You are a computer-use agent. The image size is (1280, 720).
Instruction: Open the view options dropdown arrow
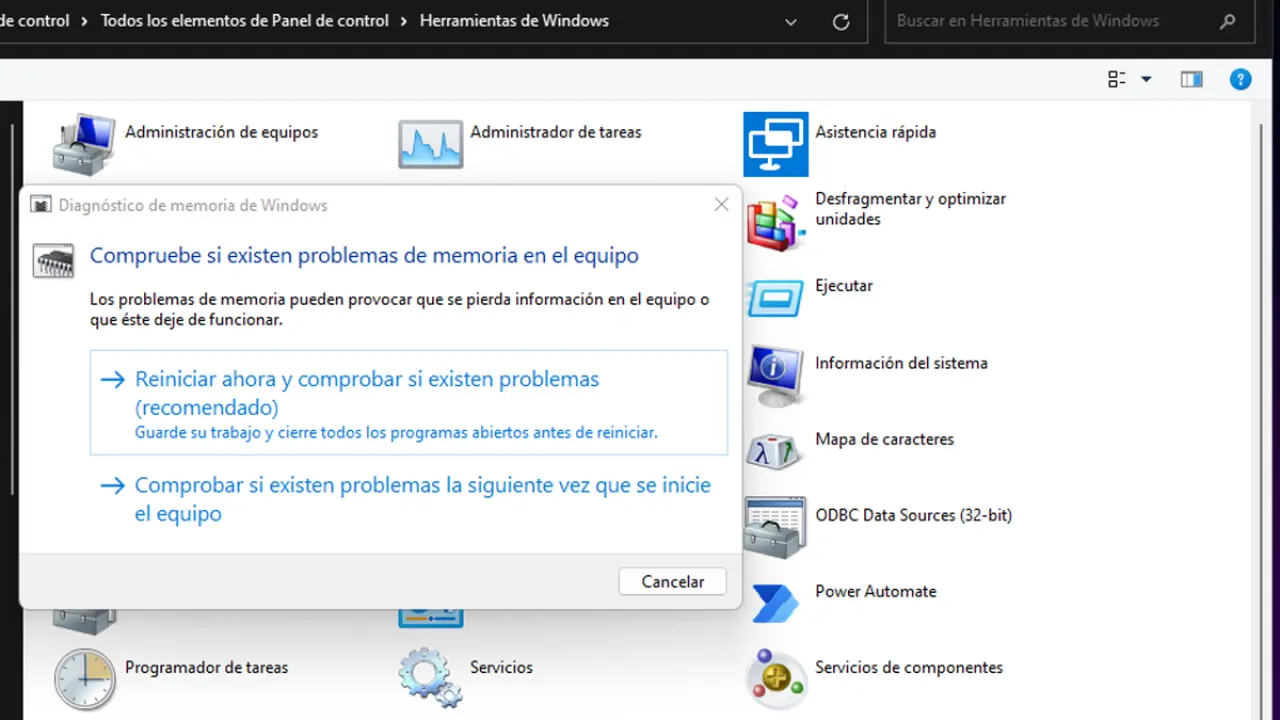[1146, 80]
